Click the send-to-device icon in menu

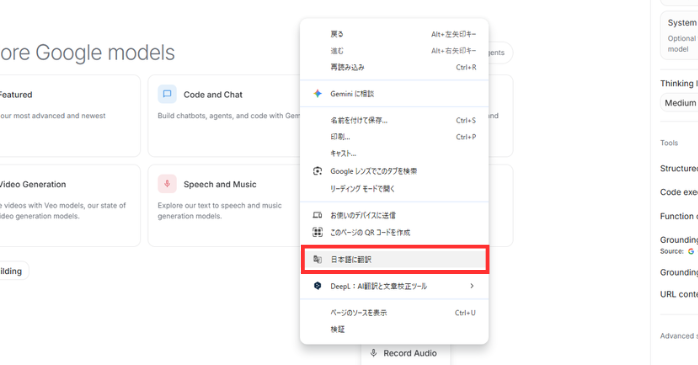317,215
